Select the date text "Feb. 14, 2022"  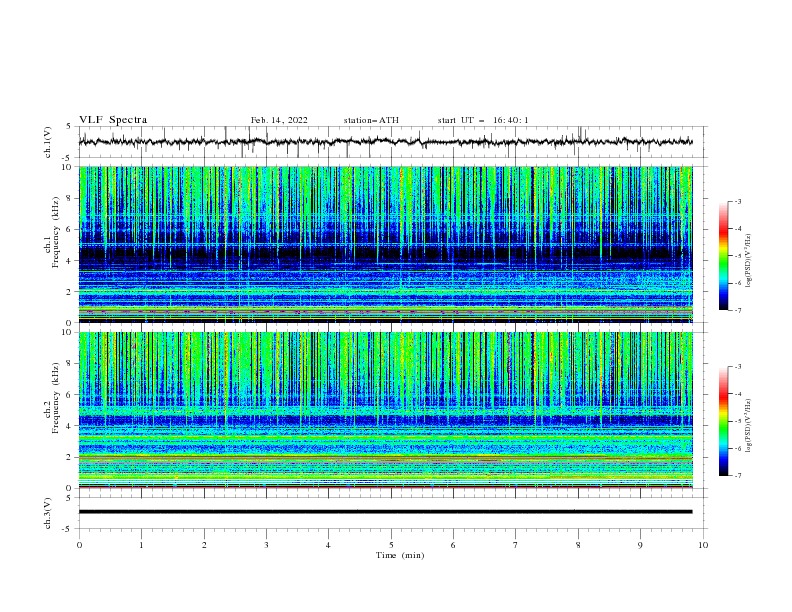coord(279,120)
